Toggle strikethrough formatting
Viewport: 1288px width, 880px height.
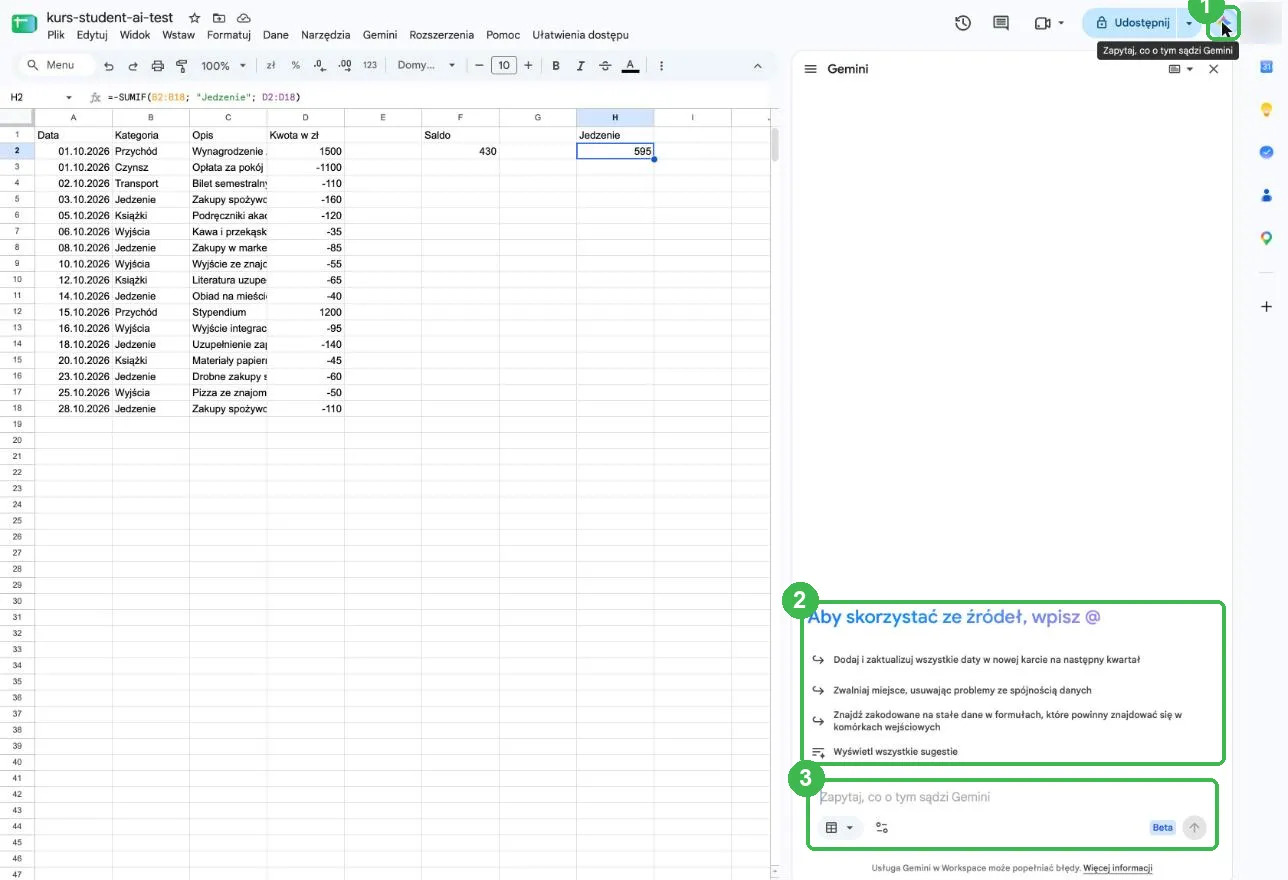tap(605, 65)
